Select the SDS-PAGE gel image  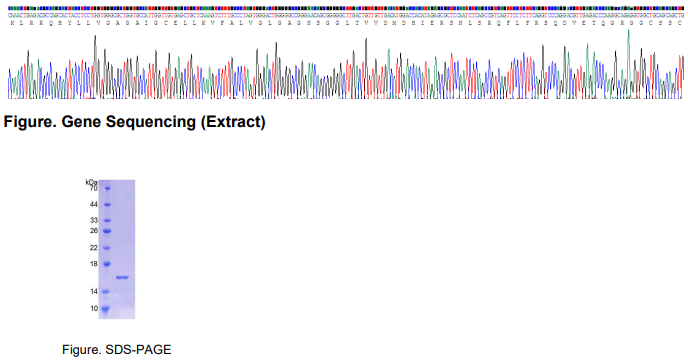pyautogui.click(x=116, y=249)
